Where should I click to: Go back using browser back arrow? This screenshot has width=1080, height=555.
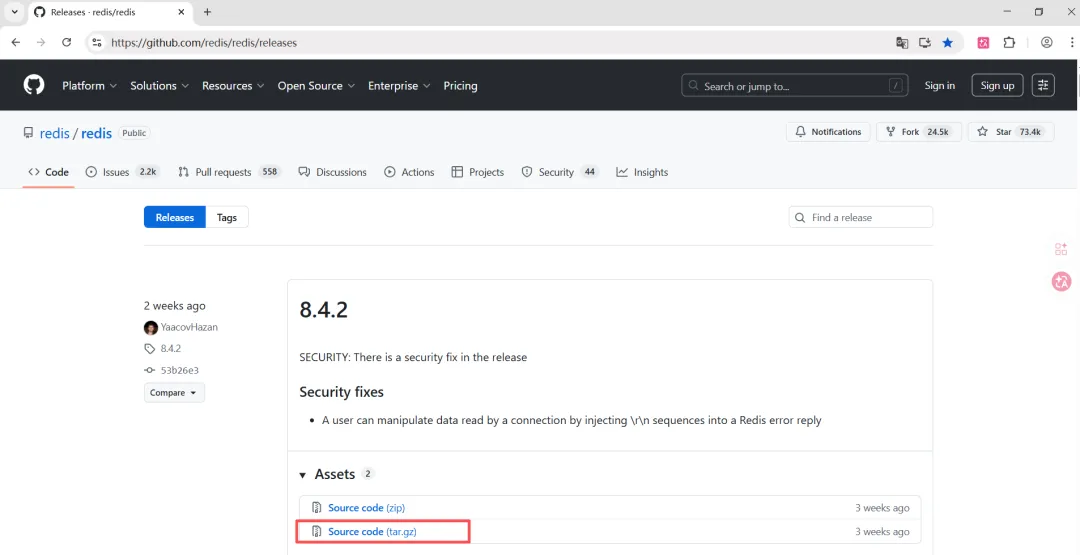click(16, 43)
